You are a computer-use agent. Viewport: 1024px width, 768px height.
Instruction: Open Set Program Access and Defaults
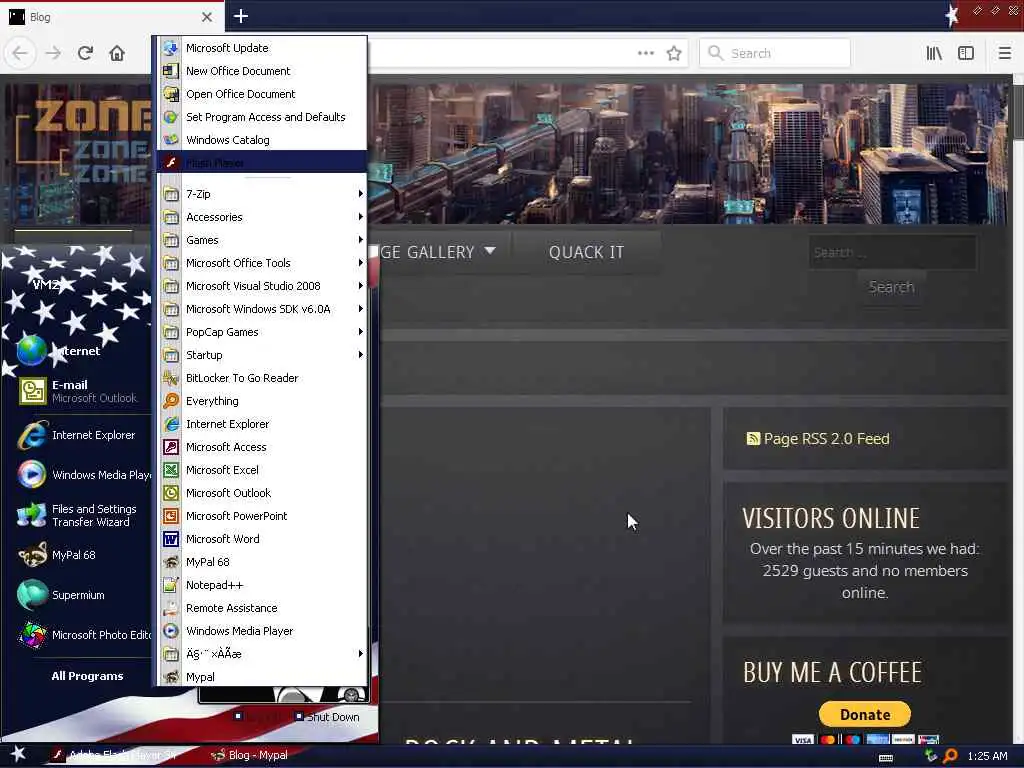point(262,117)
